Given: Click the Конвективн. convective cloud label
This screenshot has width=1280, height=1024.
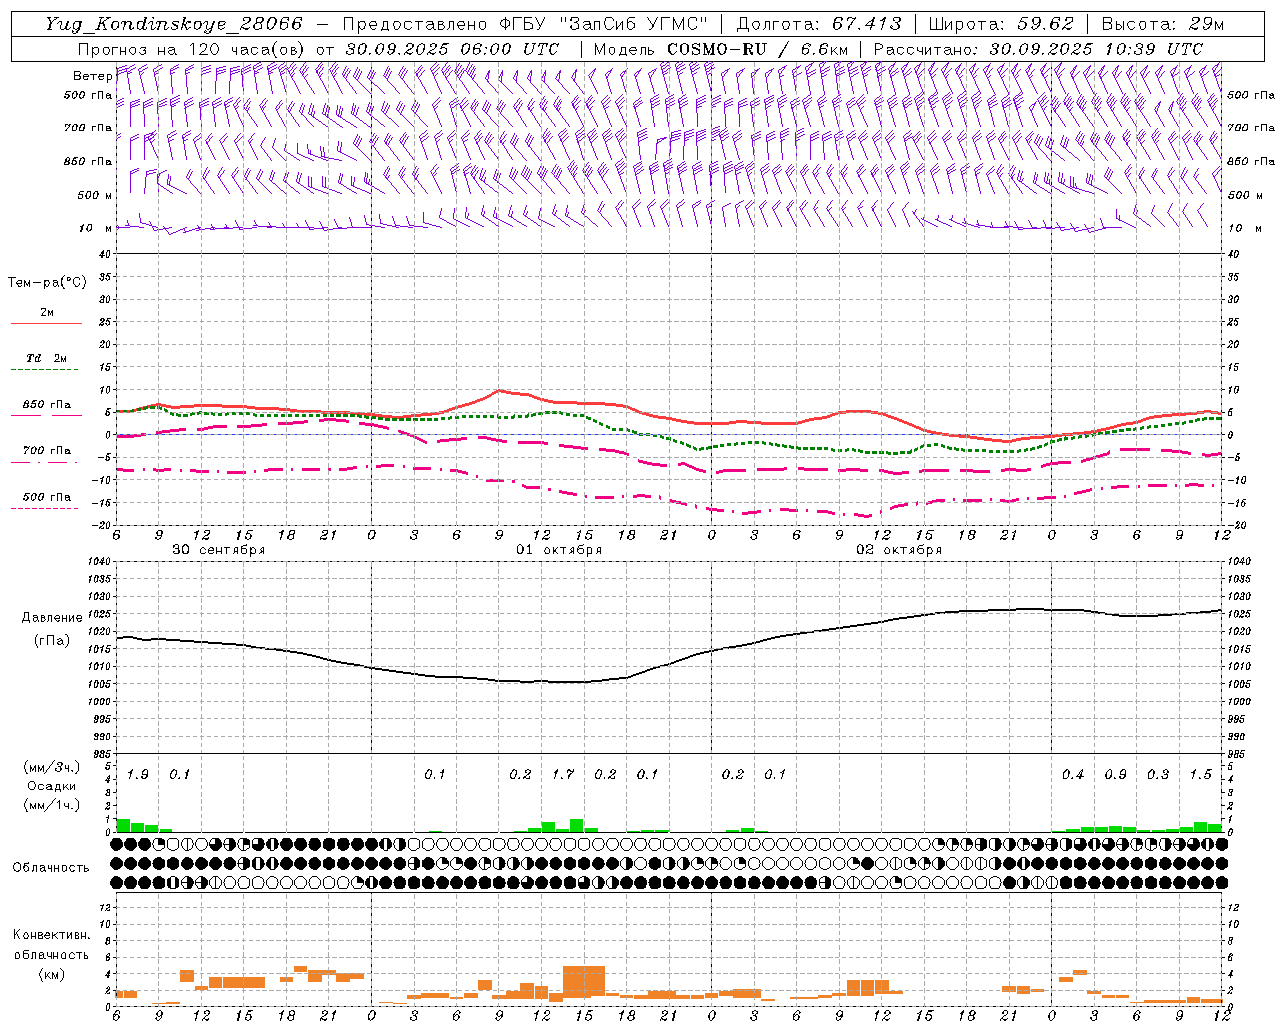Looking at the screenshot, I should click(x=51, y=935).
